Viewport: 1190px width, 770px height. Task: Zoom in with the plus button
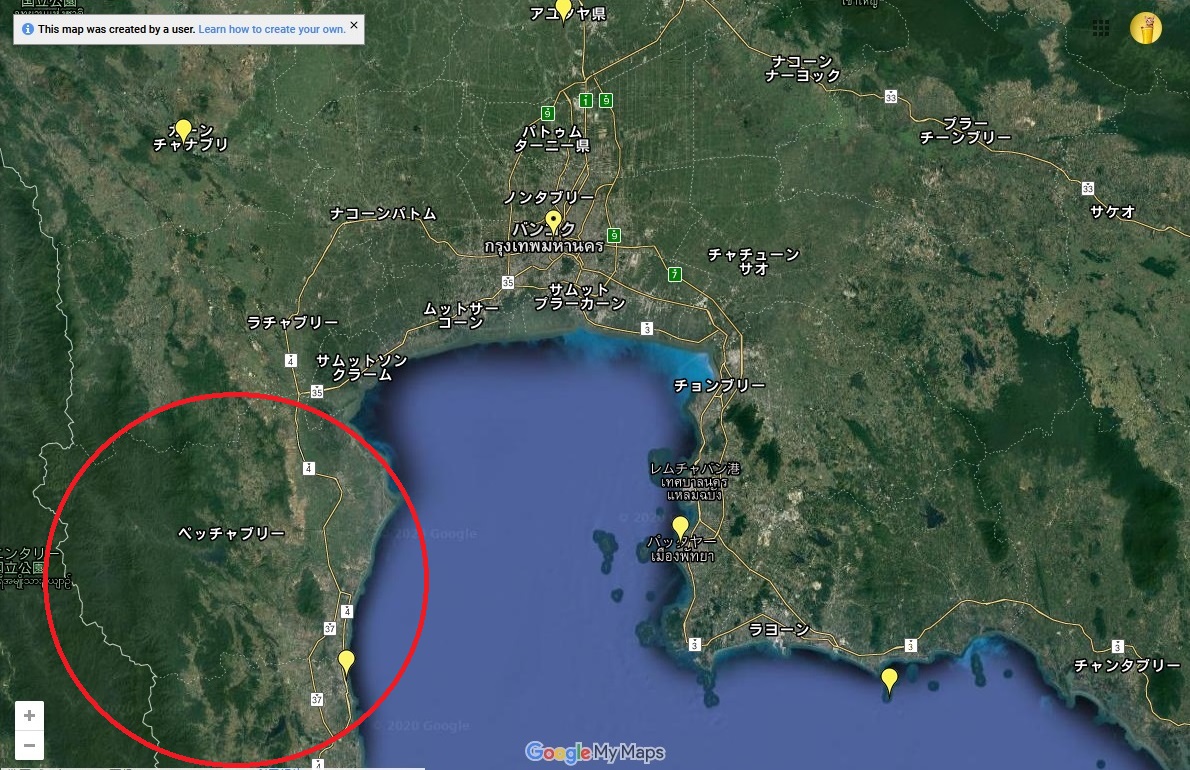pyautogui.click(x=30, y=715)
